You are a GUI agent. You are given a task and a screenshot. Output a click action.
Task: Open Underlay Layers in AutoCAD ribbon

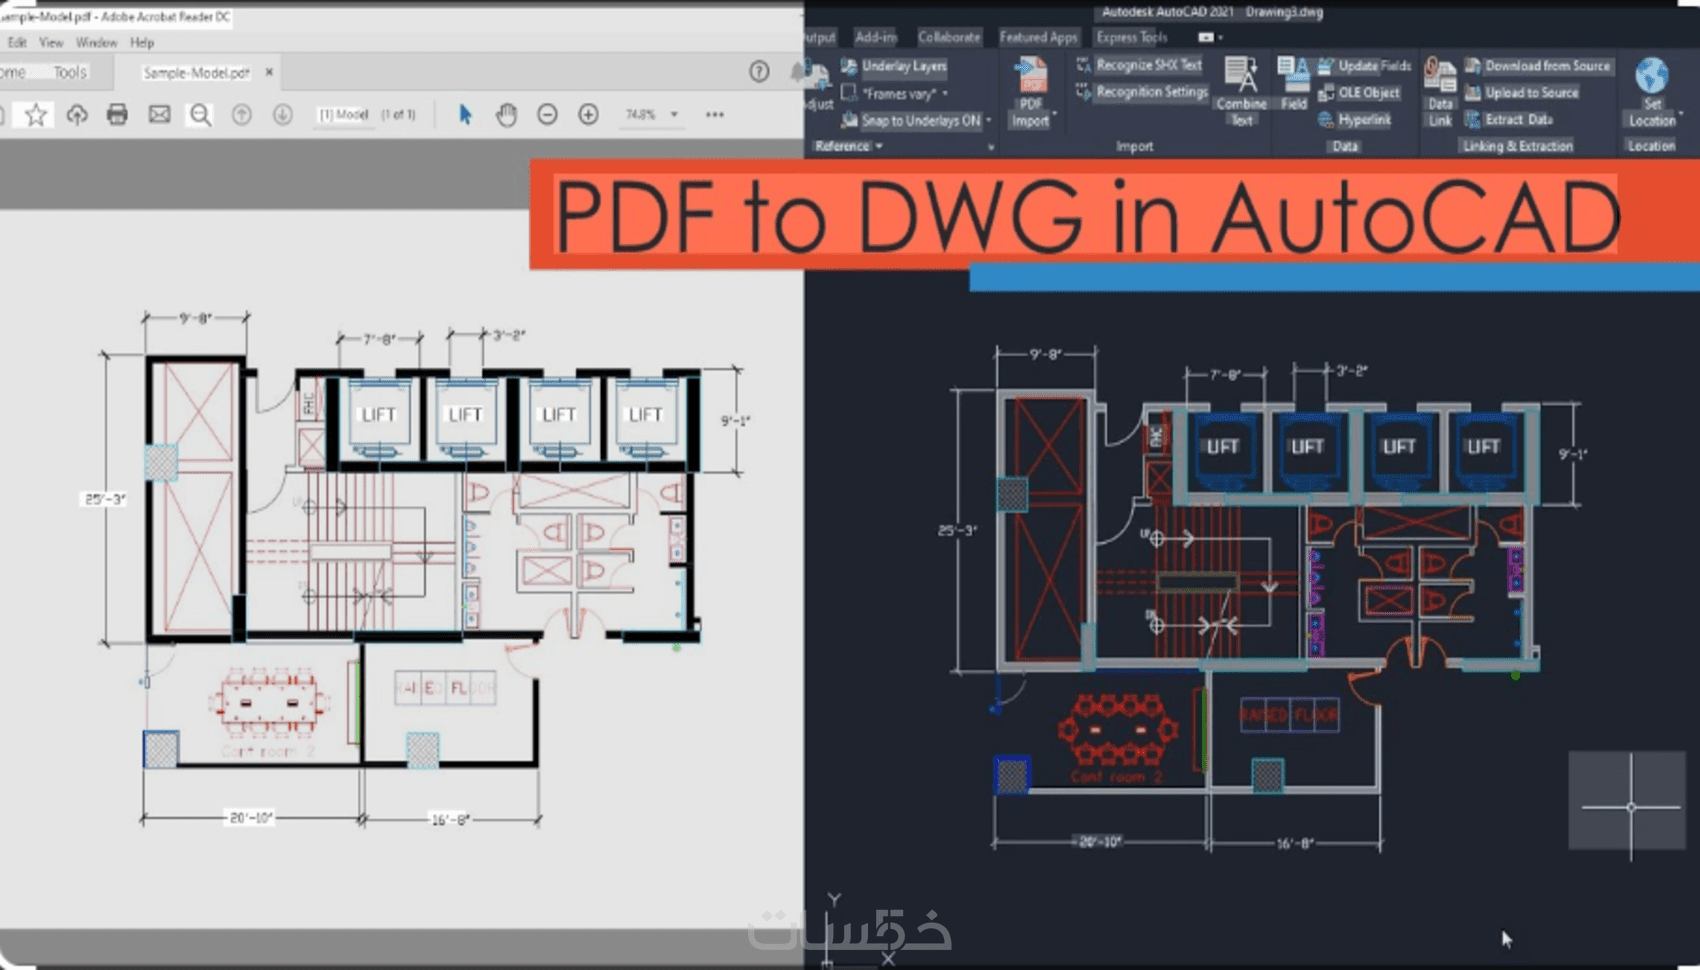pyautogui.click(x=894, y=66)
